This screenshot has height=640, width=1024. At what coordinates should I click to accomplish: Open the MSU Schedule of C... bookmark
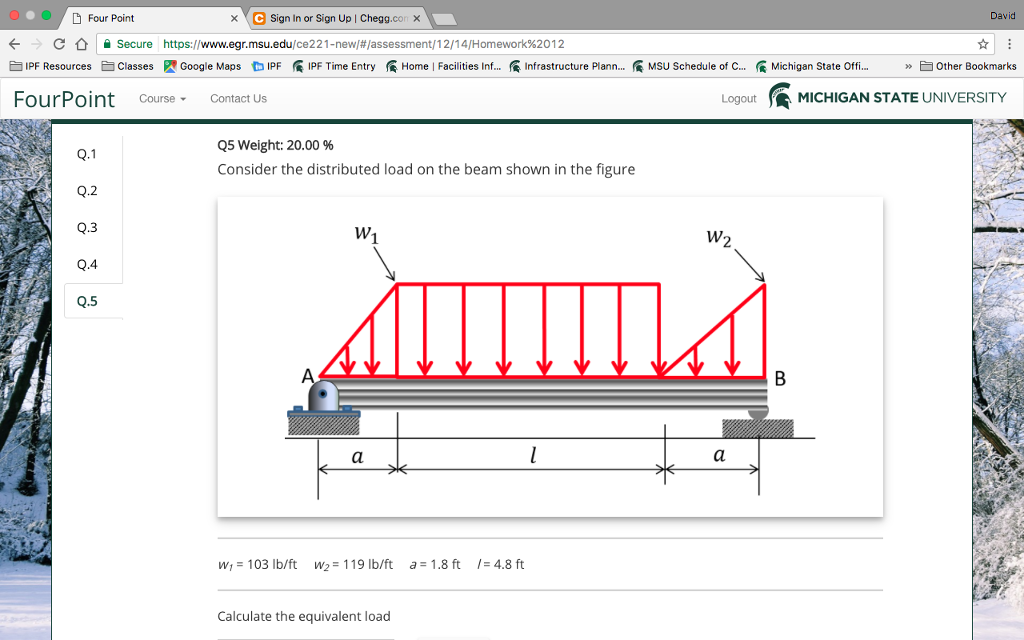[689, 66]
